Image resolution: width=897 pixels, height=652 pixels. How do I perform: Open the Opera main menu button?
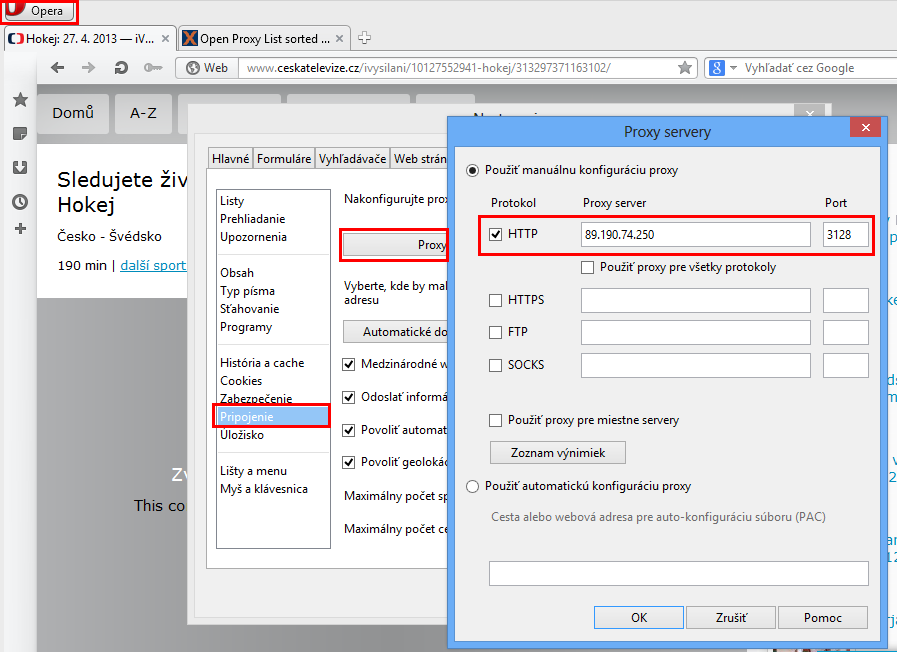coord(40,11)
